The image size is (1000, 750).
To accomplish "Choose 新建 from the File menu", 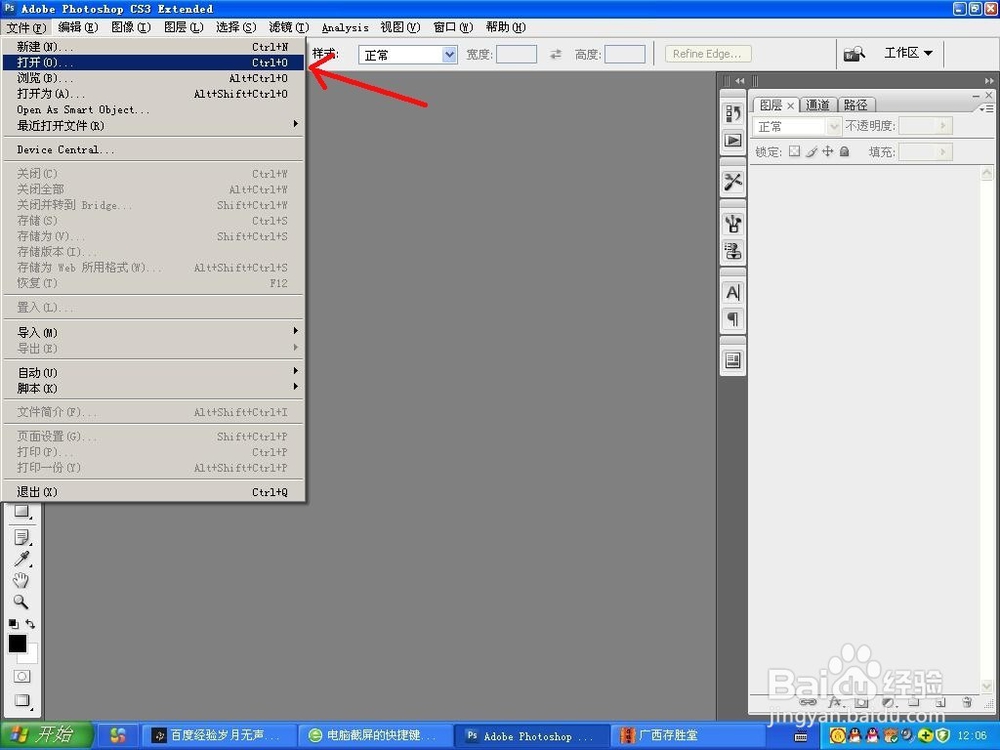I will click(x=153, y=47).
